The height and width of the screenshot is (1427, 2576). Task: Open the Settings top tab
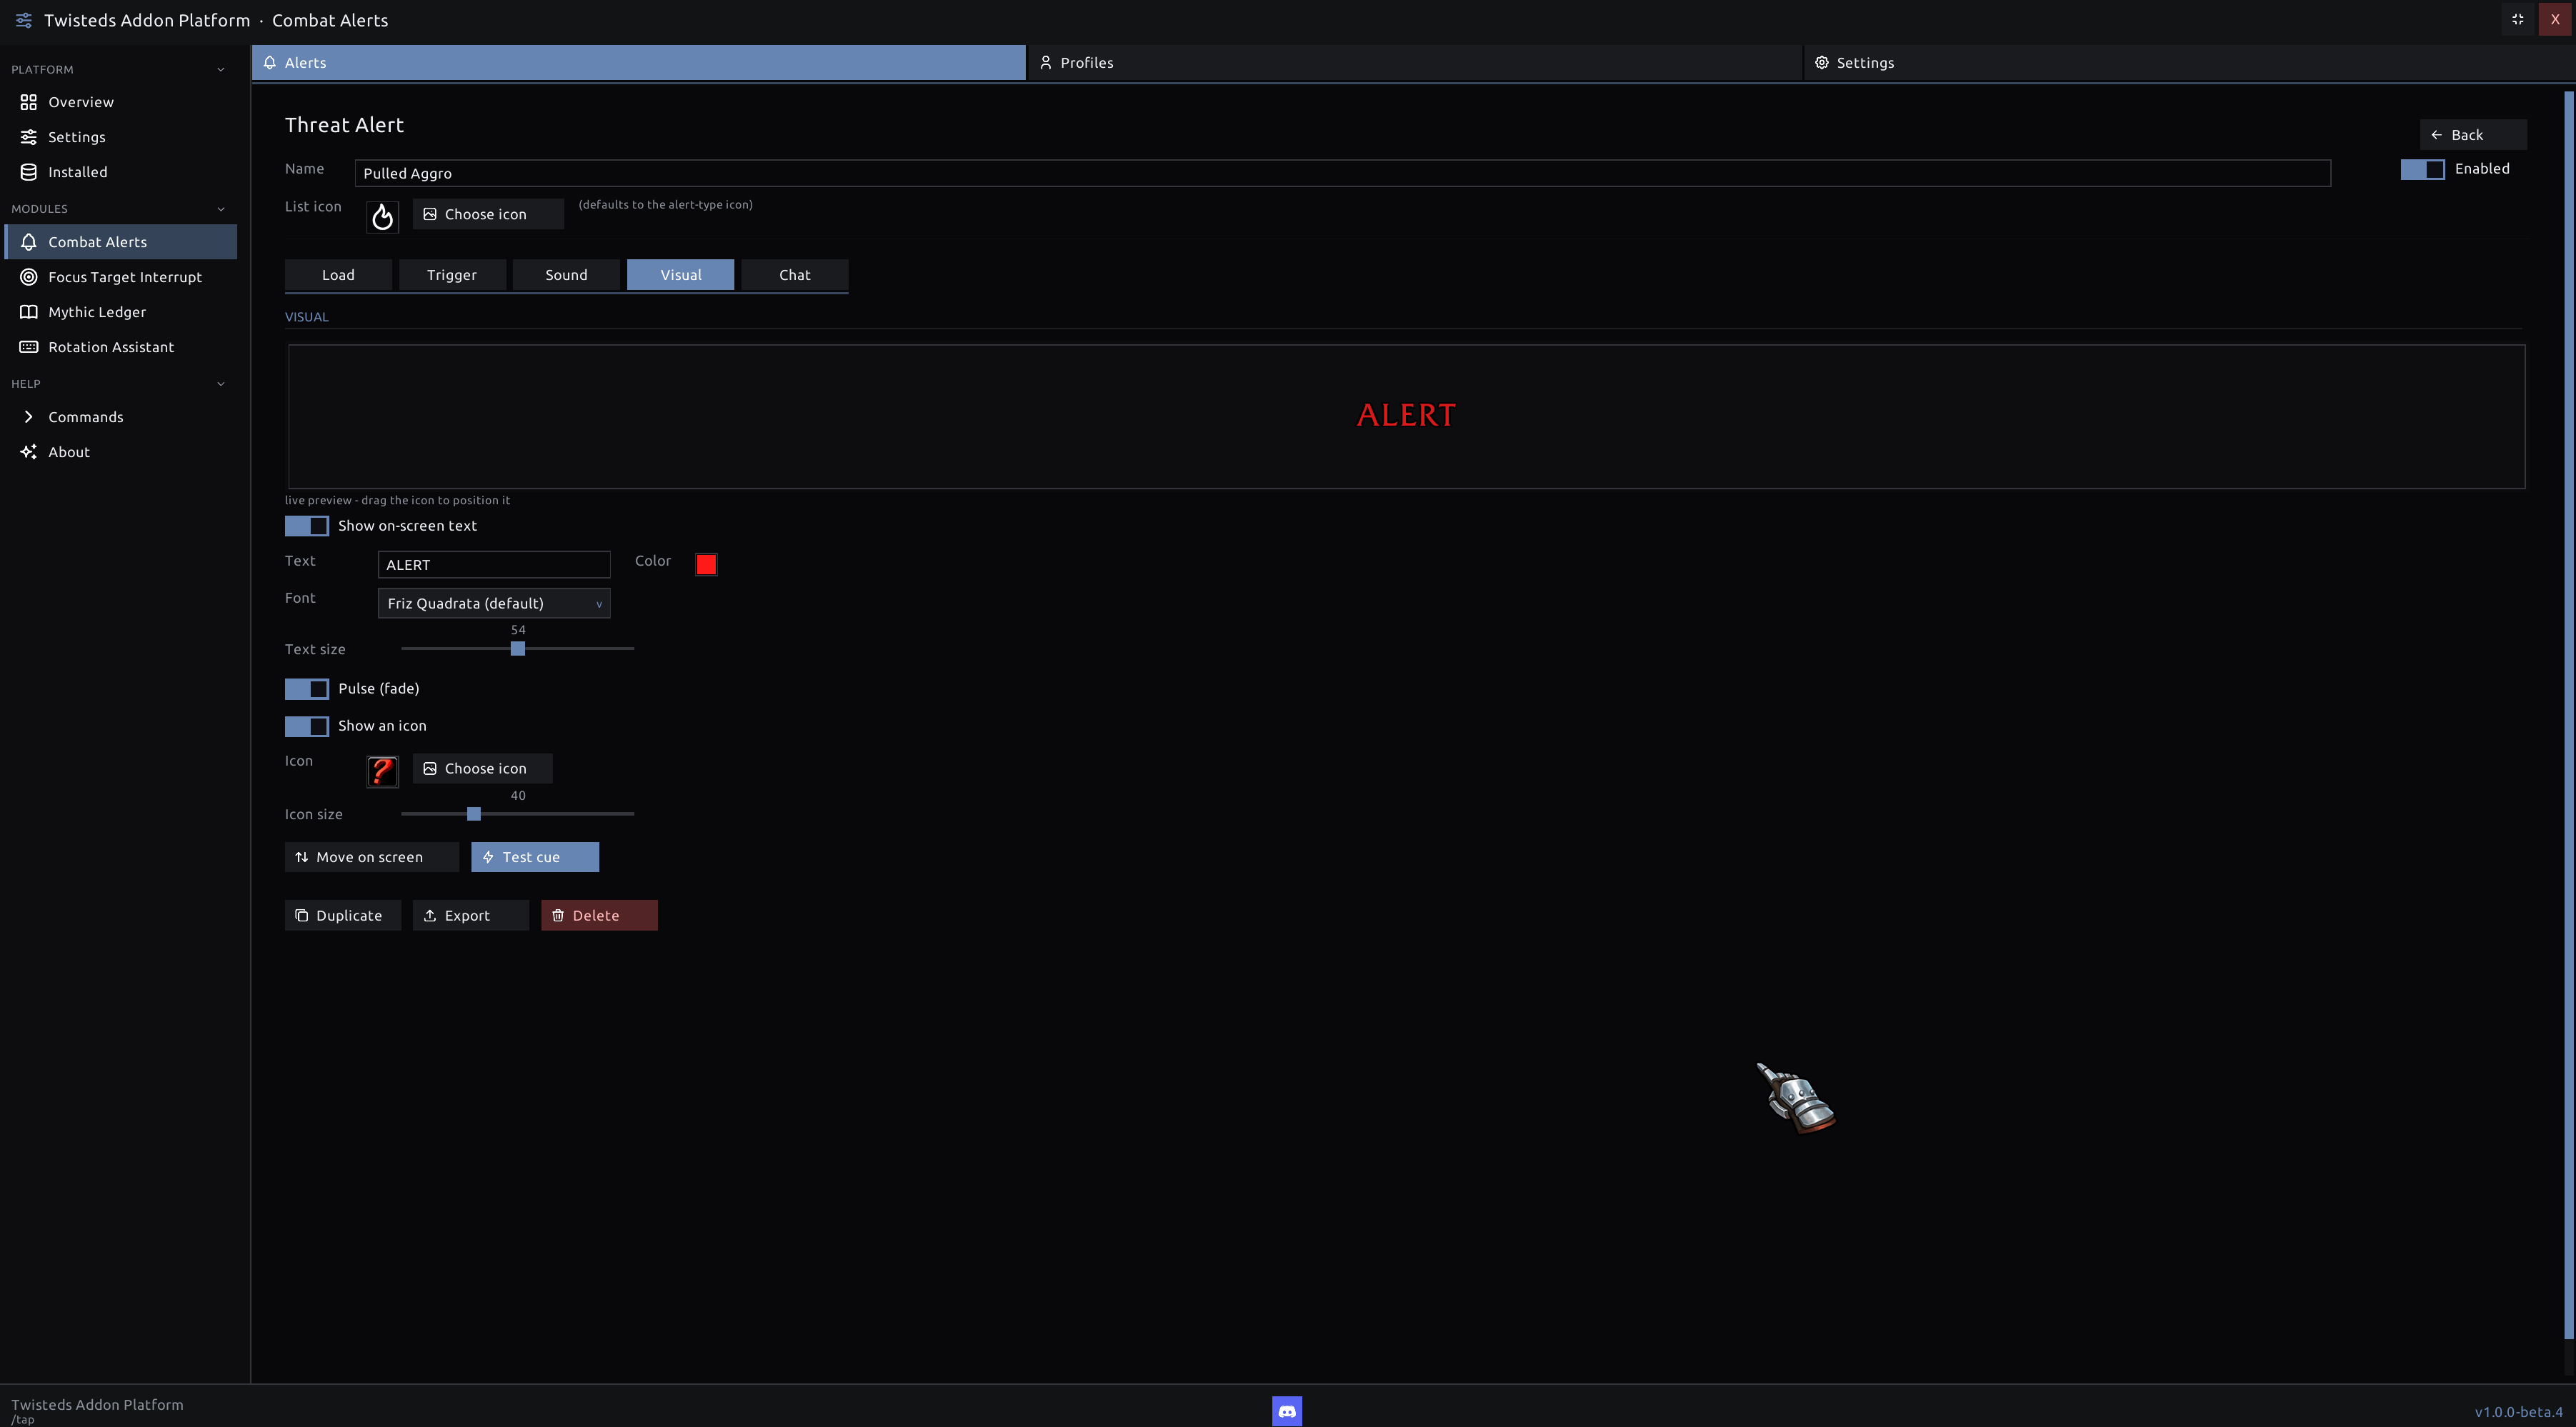point(2189,62)
